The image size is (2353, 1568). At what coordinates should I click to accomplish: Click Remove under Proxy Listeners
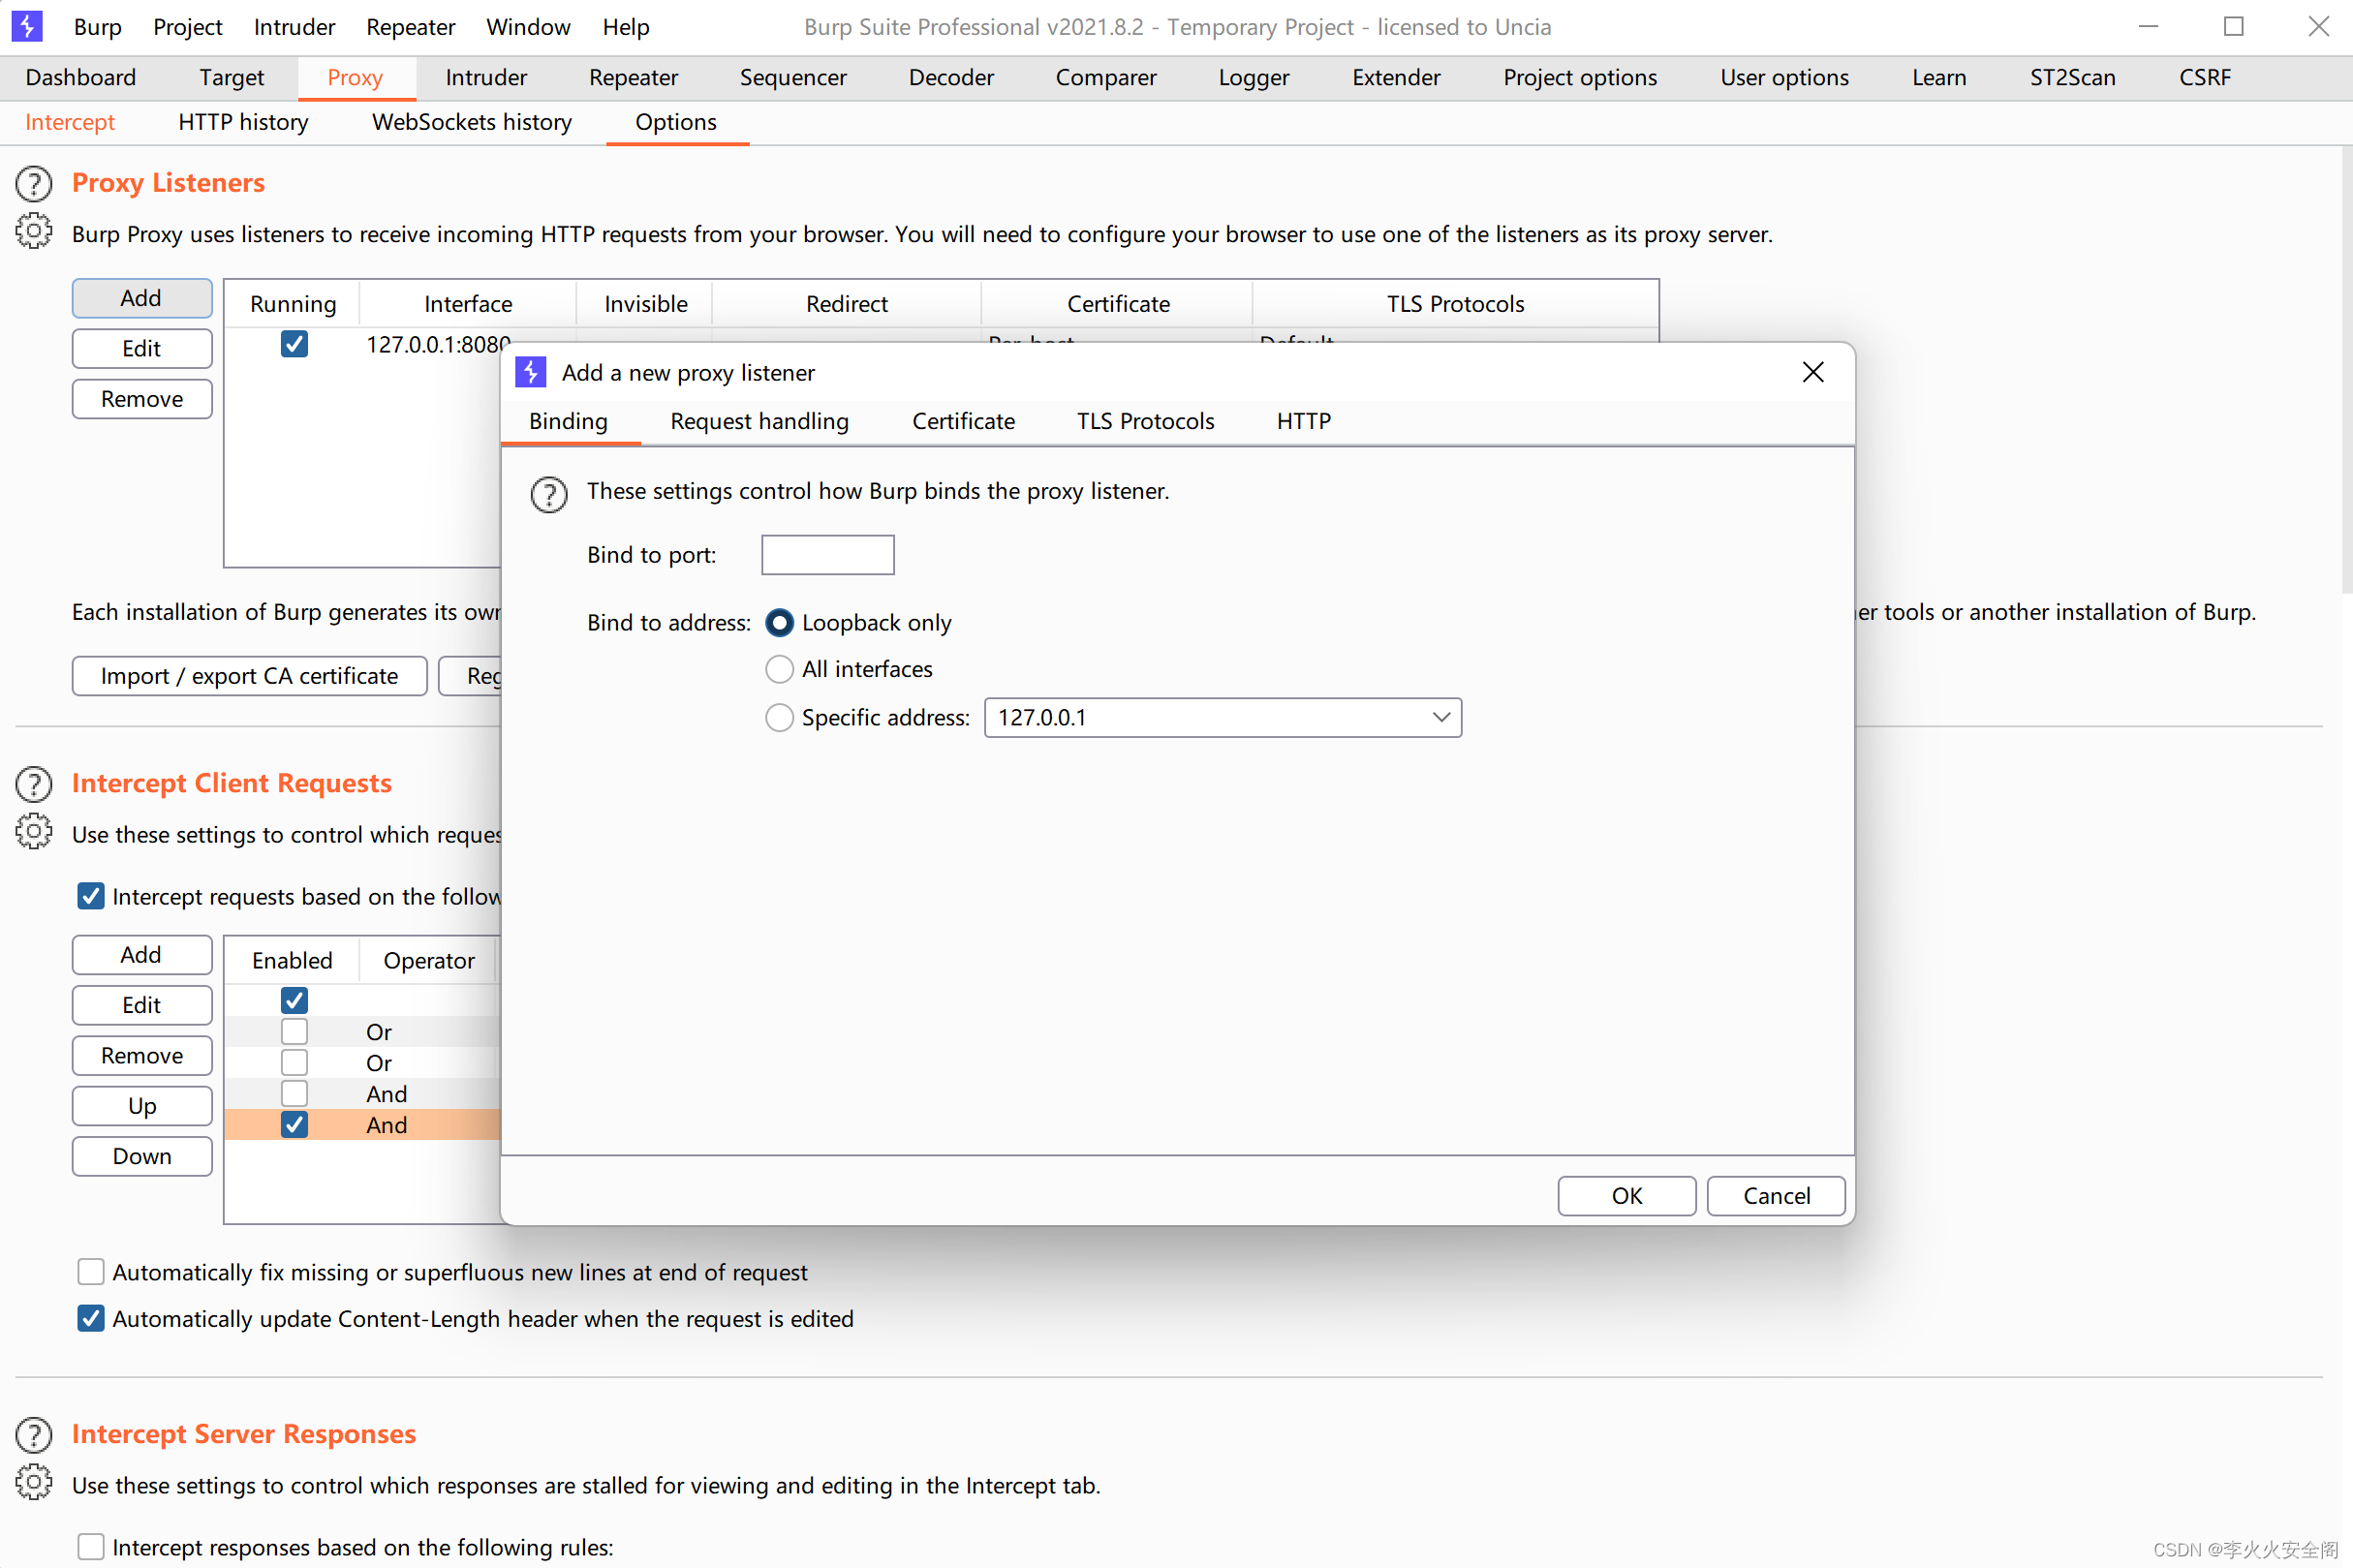click(141, 399)
